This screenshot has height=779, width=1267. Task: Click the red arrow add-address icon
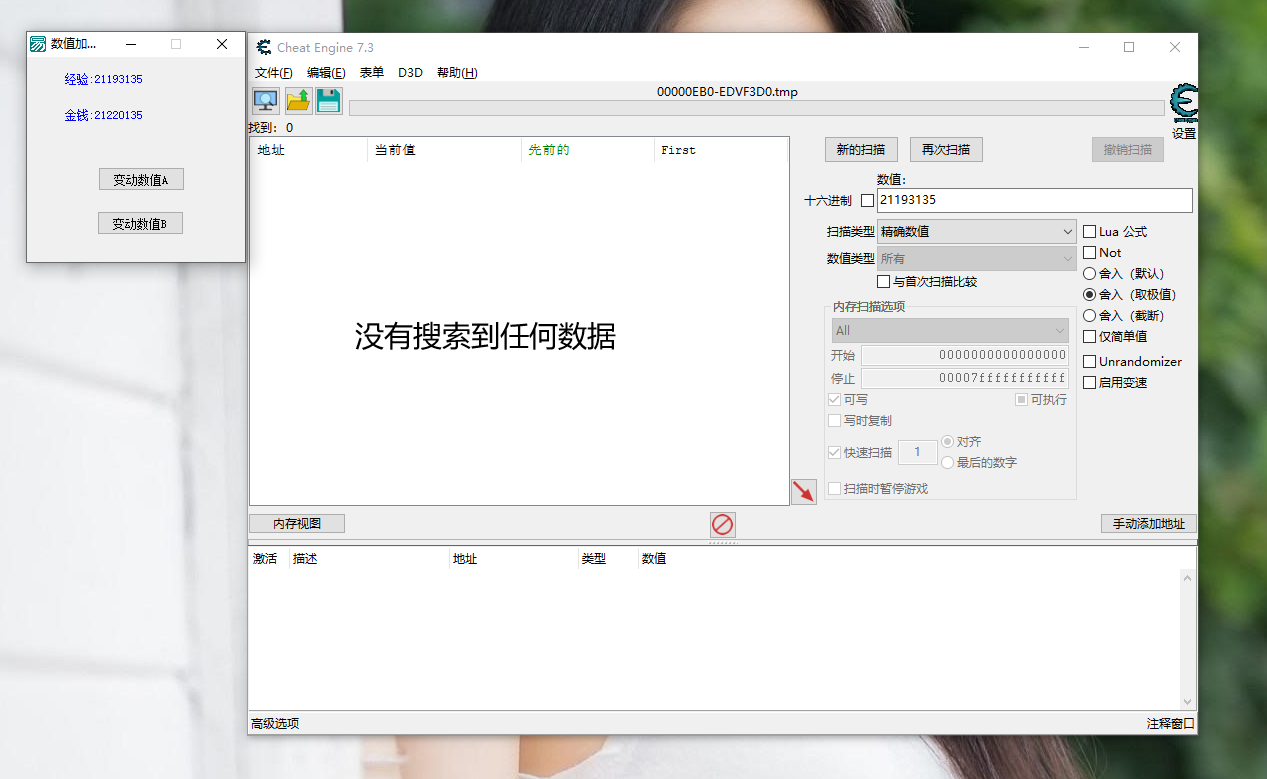coord(803,491)
